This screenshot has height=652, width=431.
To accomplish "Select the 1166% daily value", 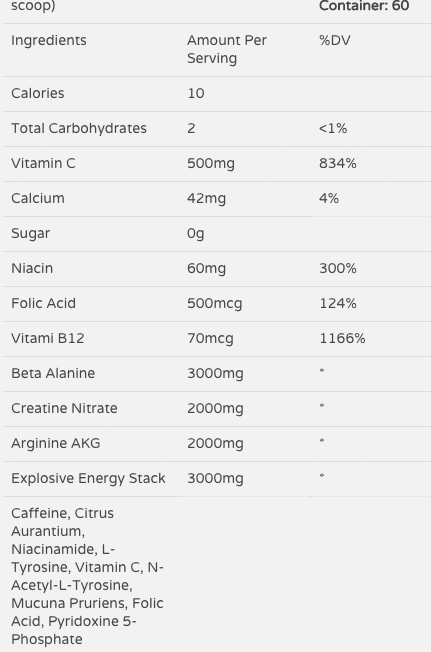I will pyautogui.click(x=342, y=338).
